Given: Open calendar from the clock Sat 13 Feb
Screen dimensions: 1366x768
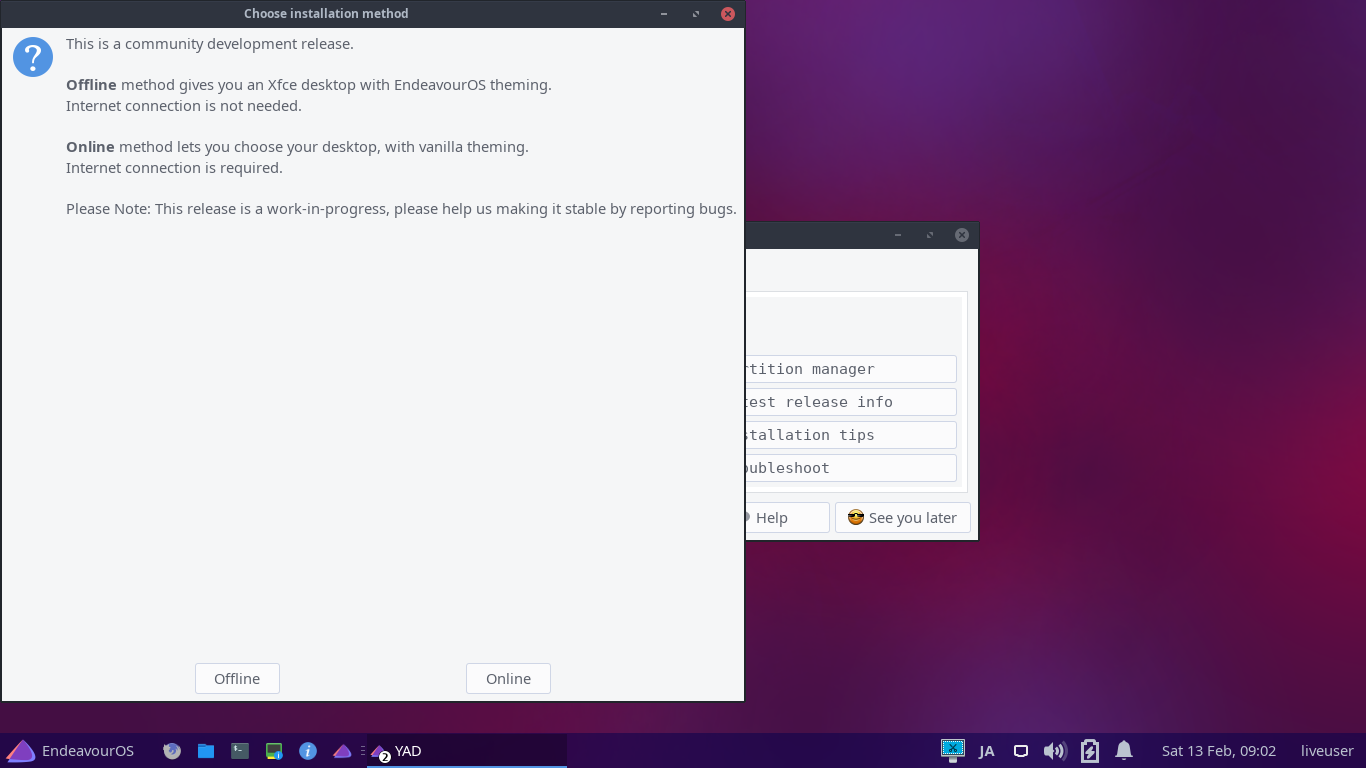Looking at the screenshot, I should click(1219, 751).
